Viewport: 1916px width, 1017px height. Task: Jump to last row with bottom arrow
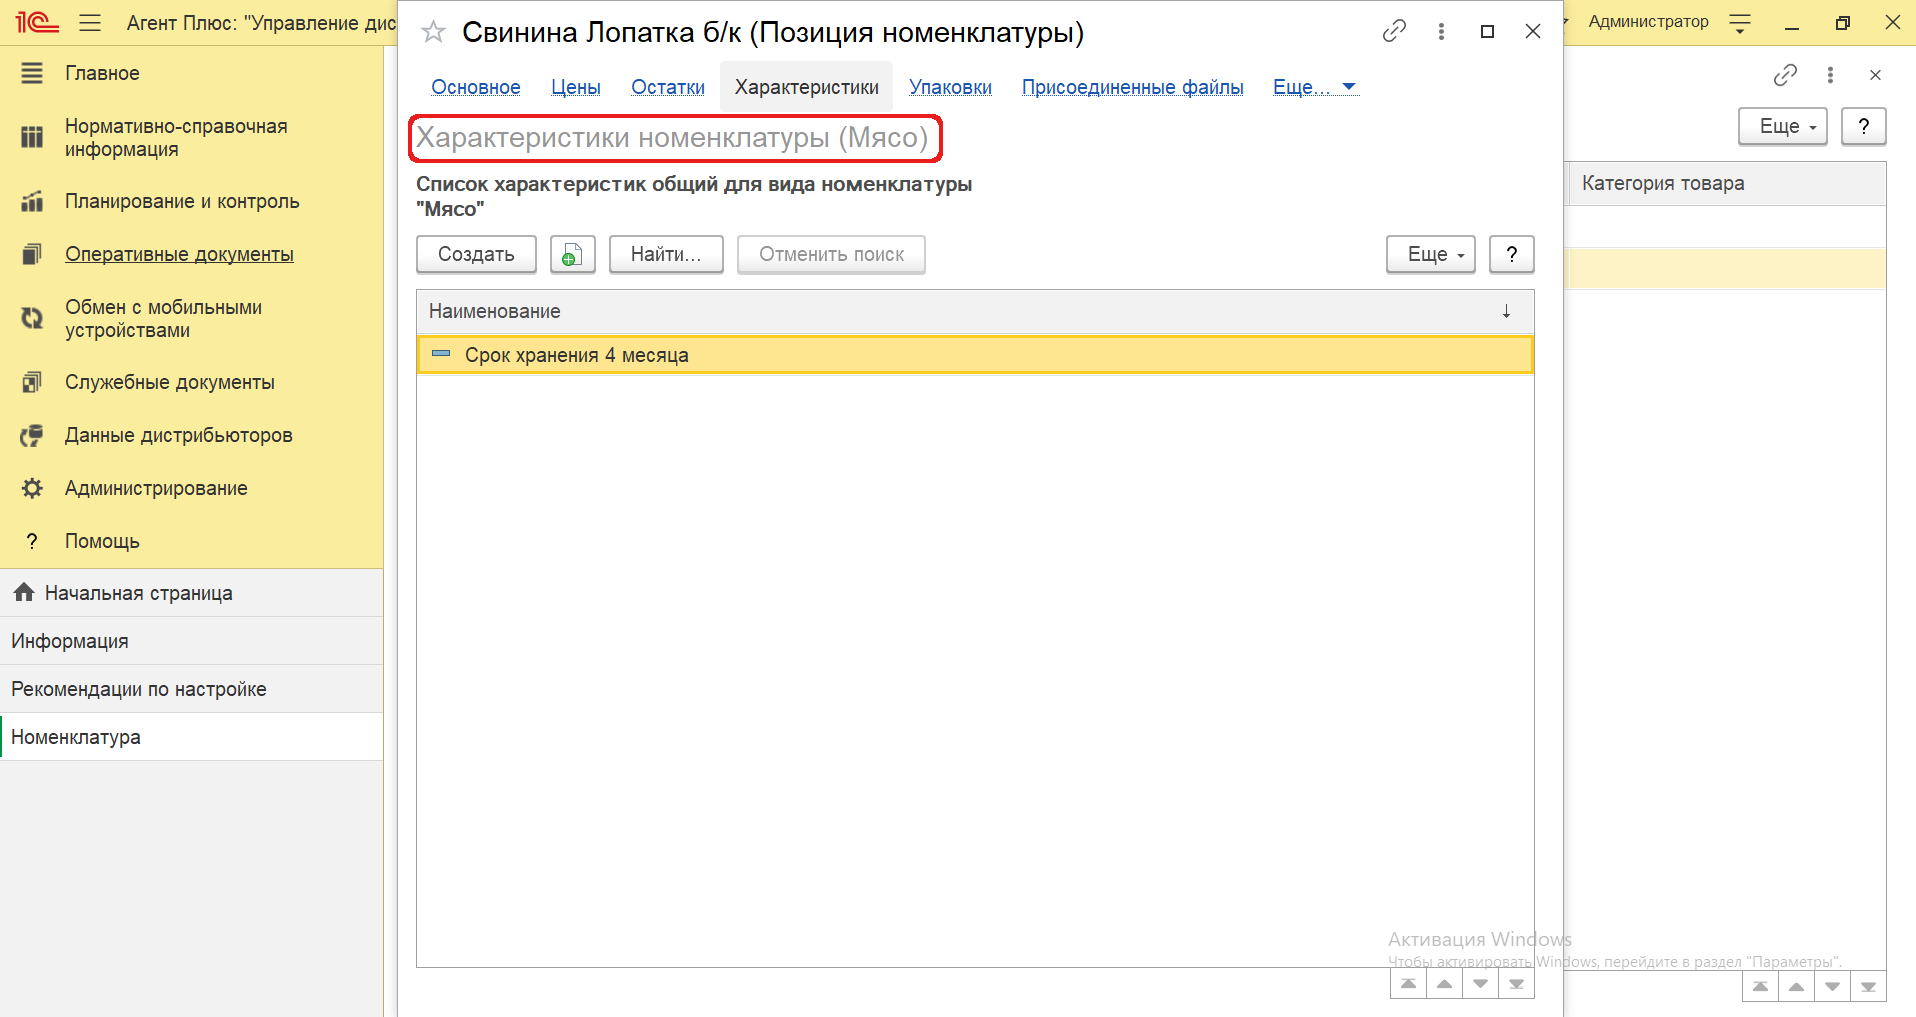[1516, 984]
